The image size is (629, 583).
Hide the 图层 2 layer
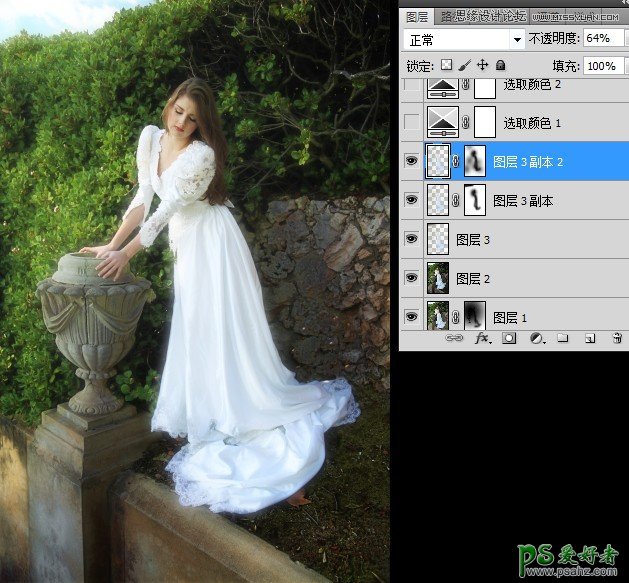(x=410, y=278)
